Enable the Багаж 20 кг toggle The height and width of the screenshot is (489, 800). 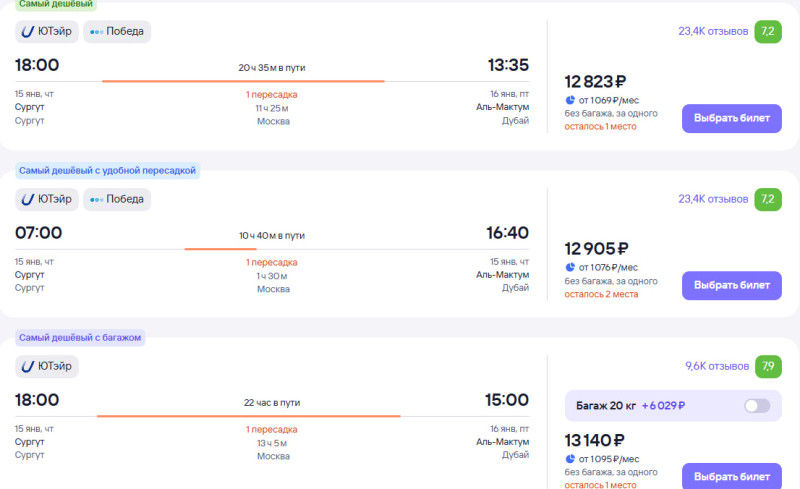(x=757, y=406)
